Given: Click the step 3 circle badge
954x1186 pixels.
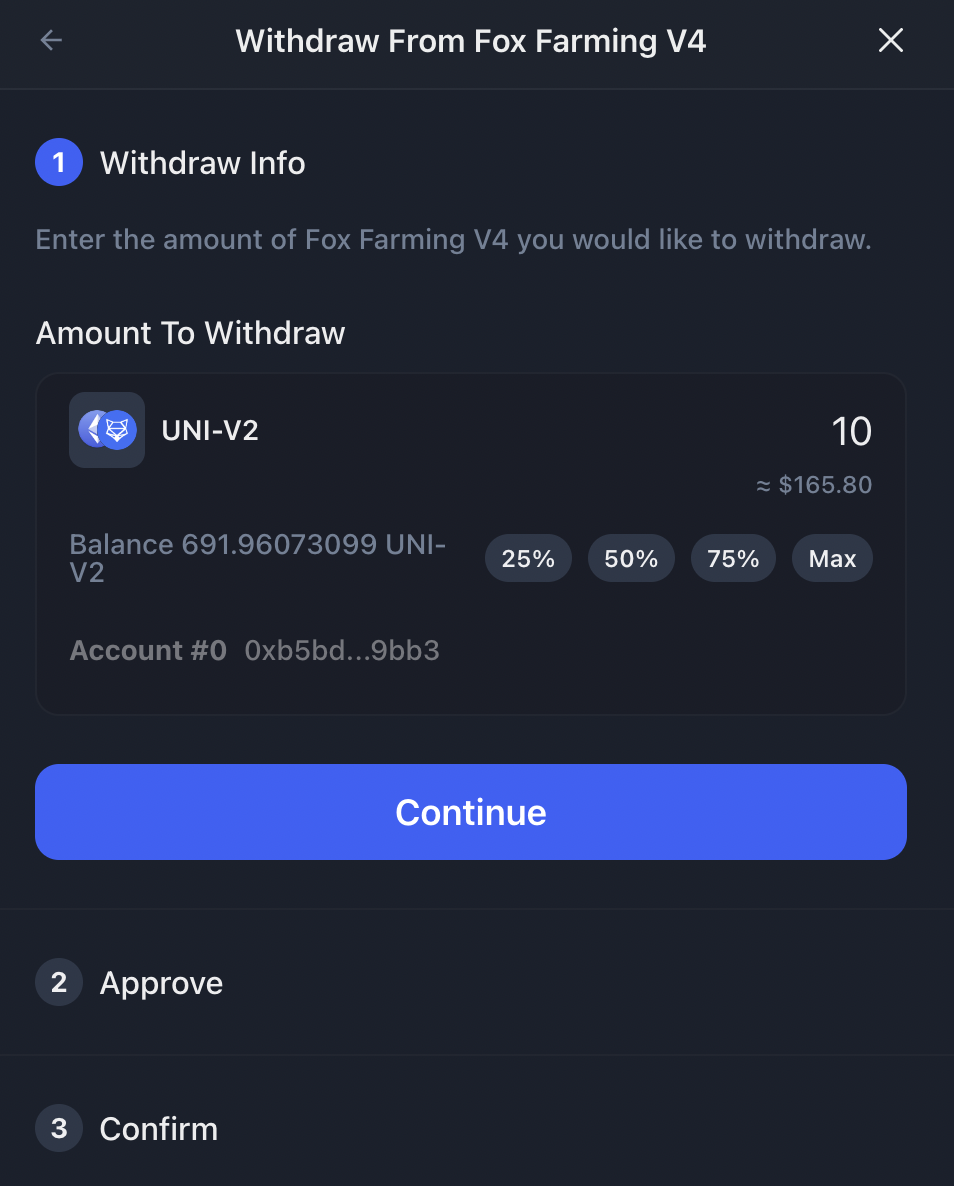Looking at the screenshot, I should coord(59,1129).
